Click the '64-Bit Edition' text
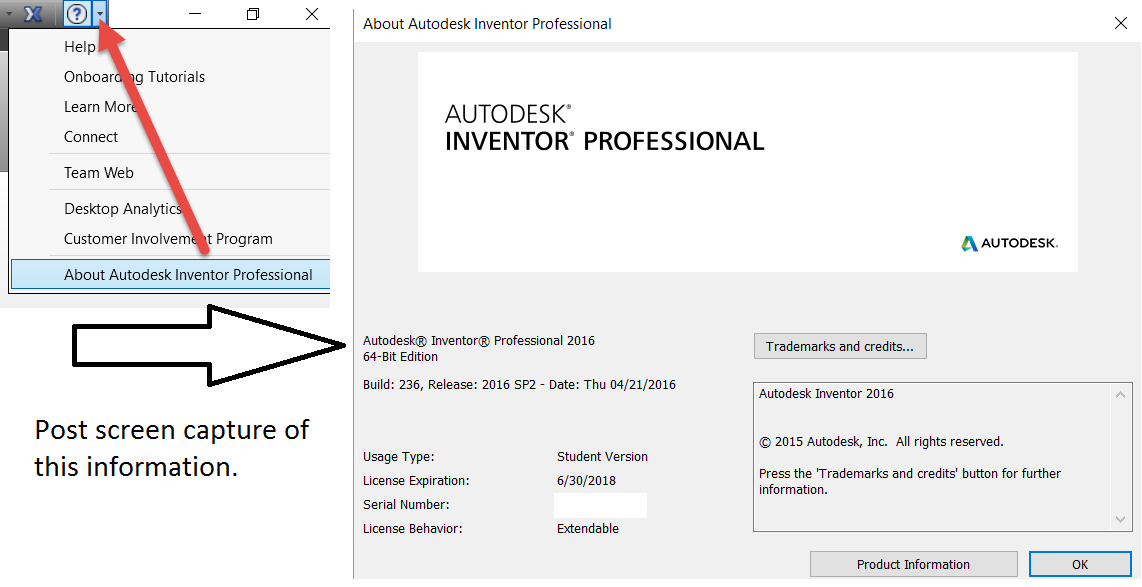This screenshot has width=1142, height=587. pyautogui.click(x=401, y=357)
